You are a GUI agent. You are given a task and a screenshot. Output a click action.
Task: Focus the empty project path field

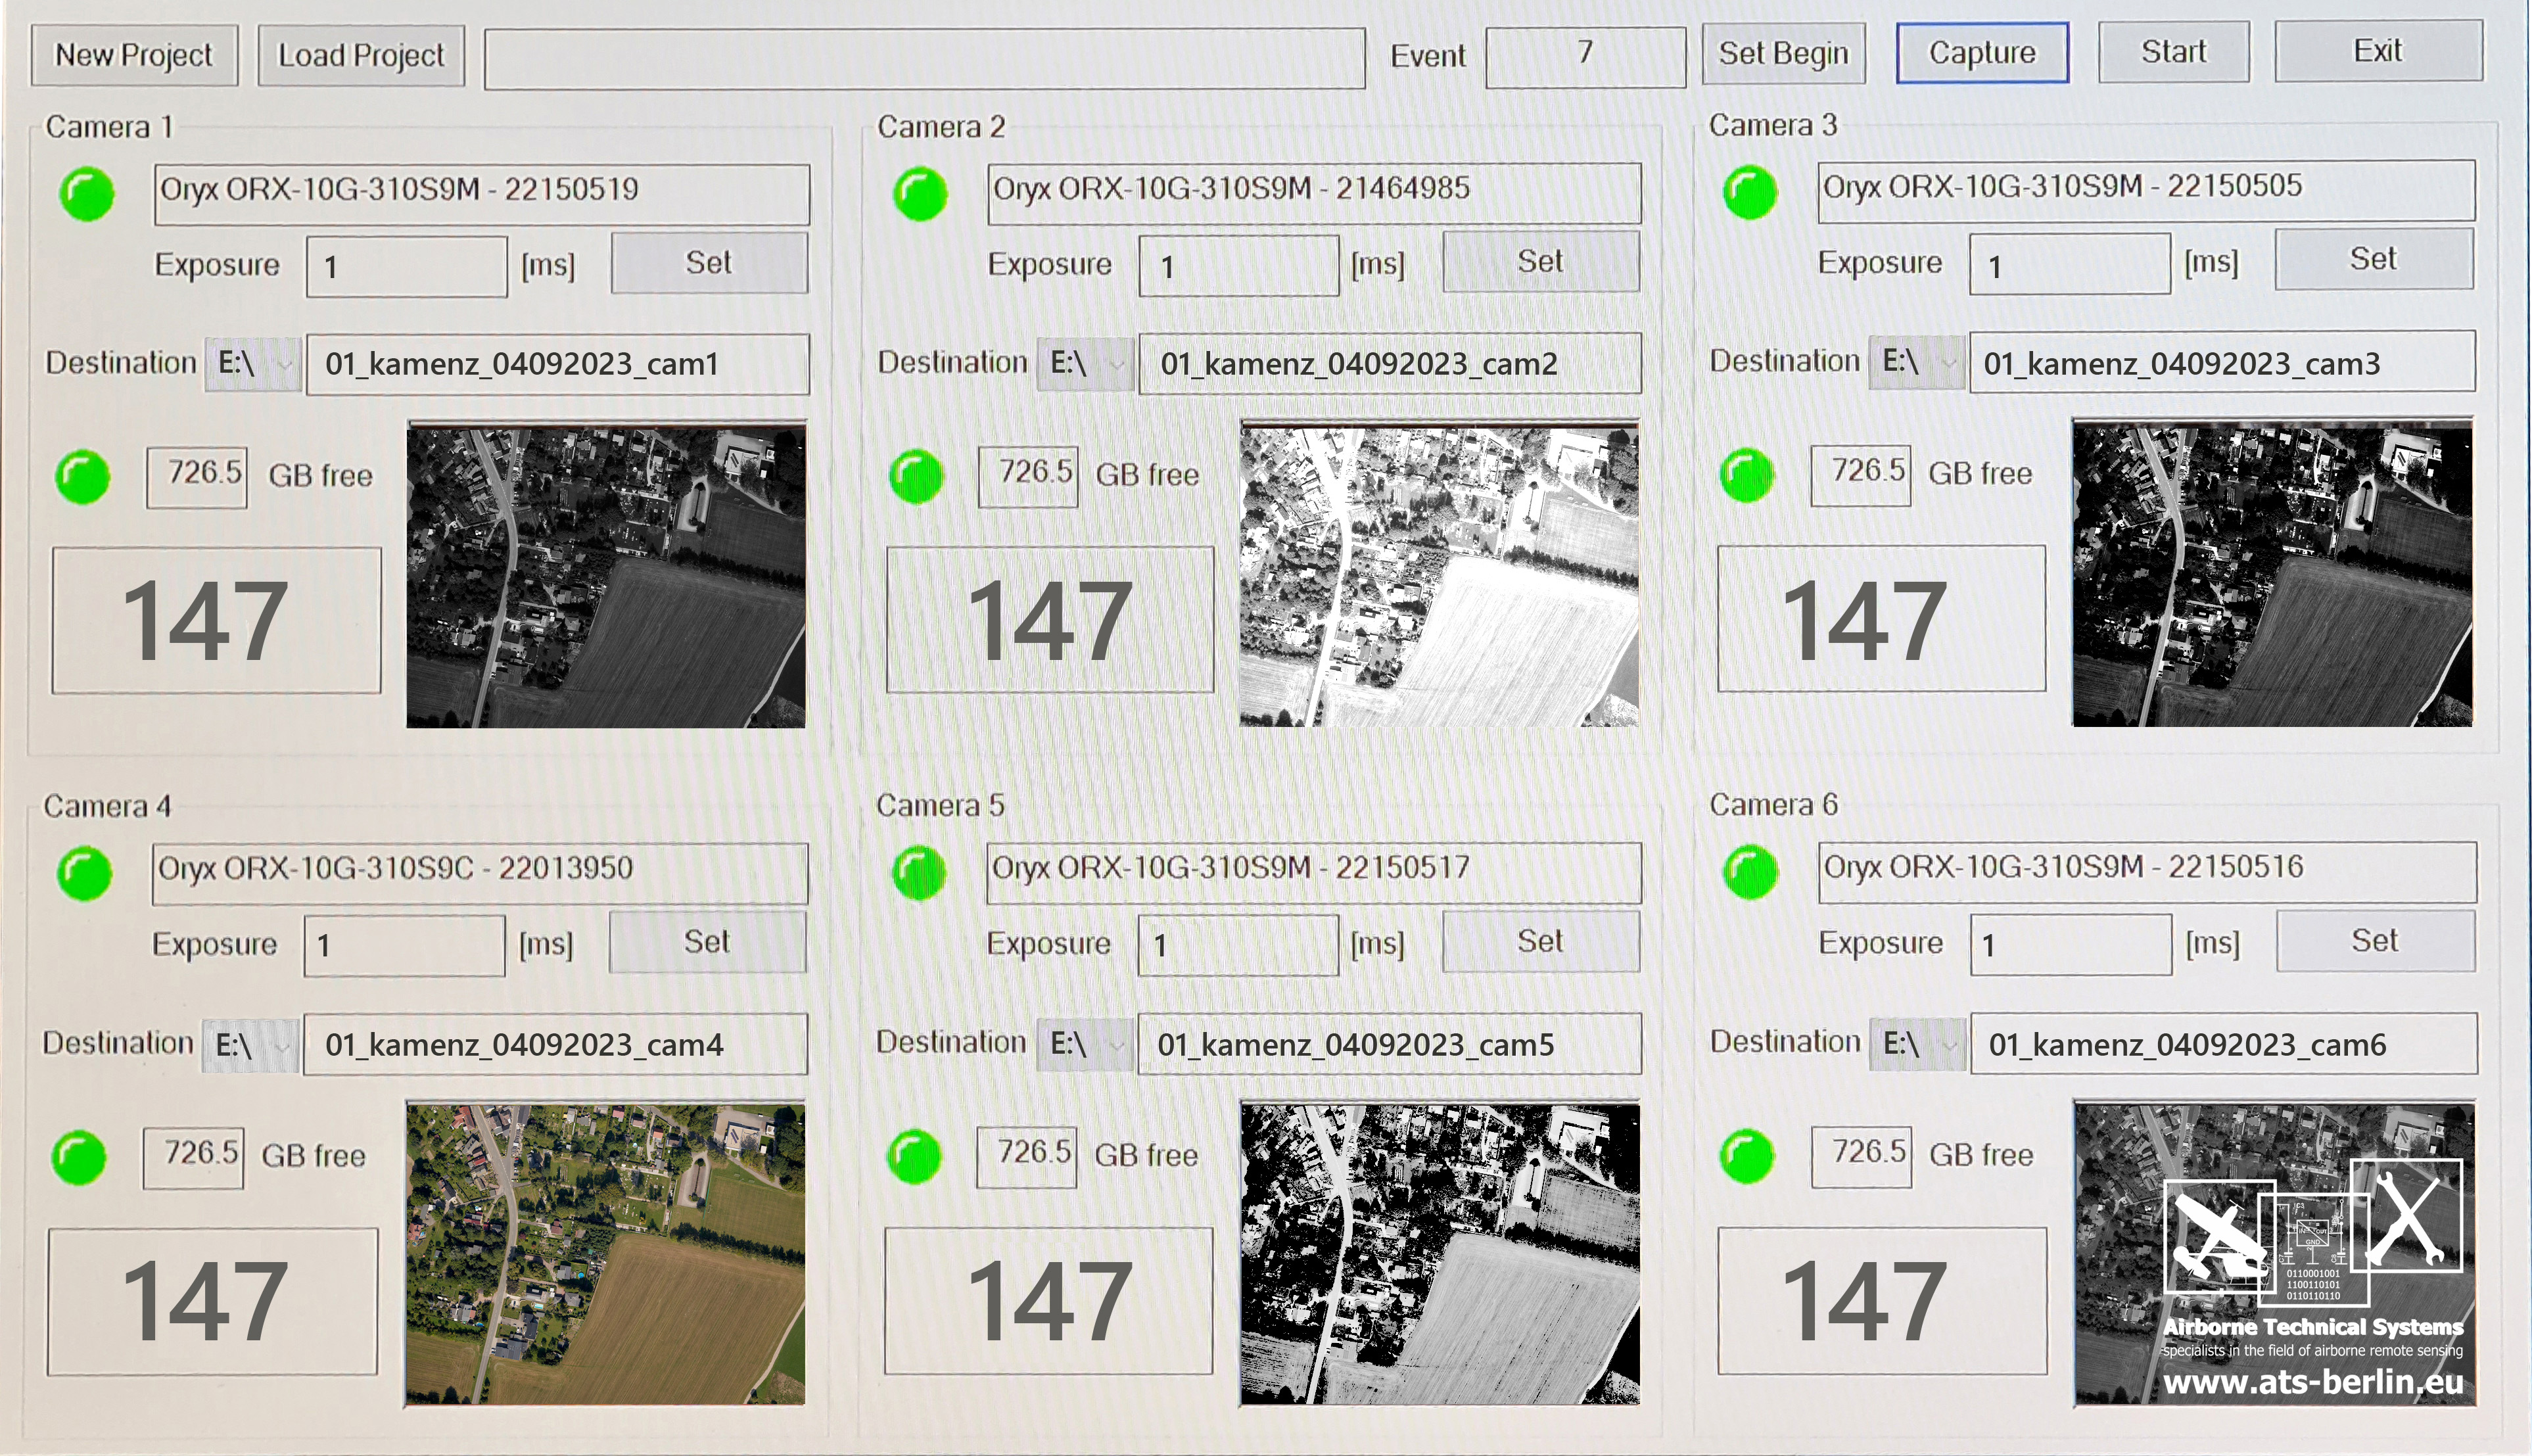[x=925, y=59]
